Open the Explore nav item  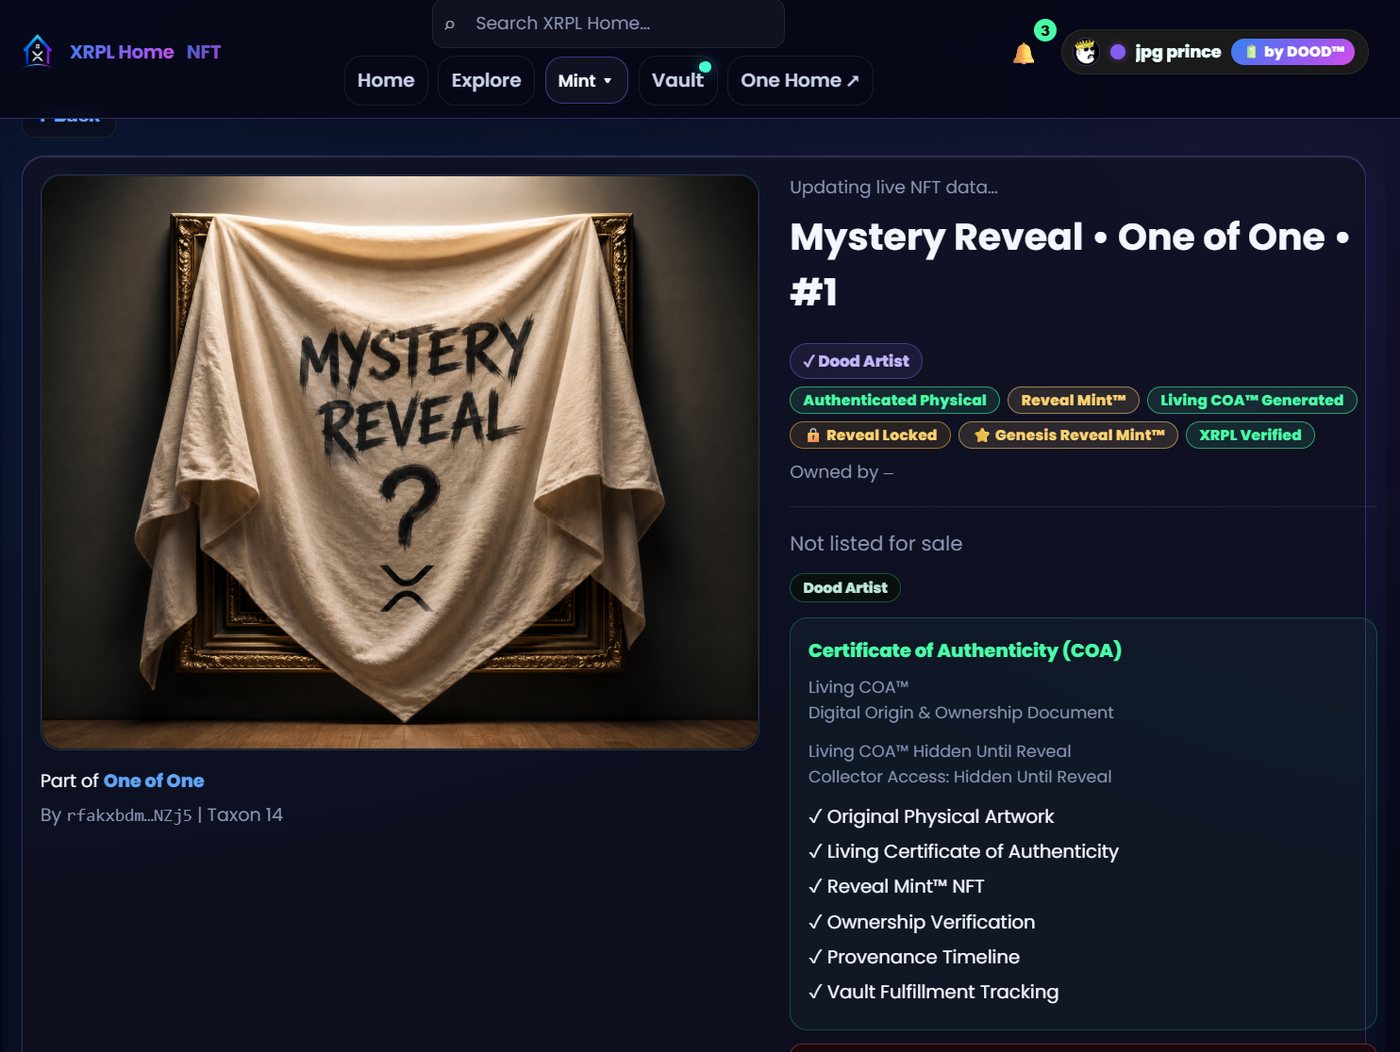[x=486, y=80]
